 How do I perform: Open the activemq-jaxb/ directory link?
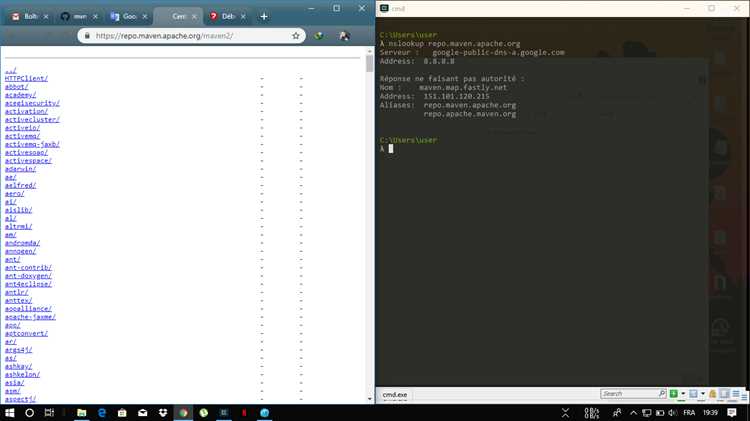point(32,144)
